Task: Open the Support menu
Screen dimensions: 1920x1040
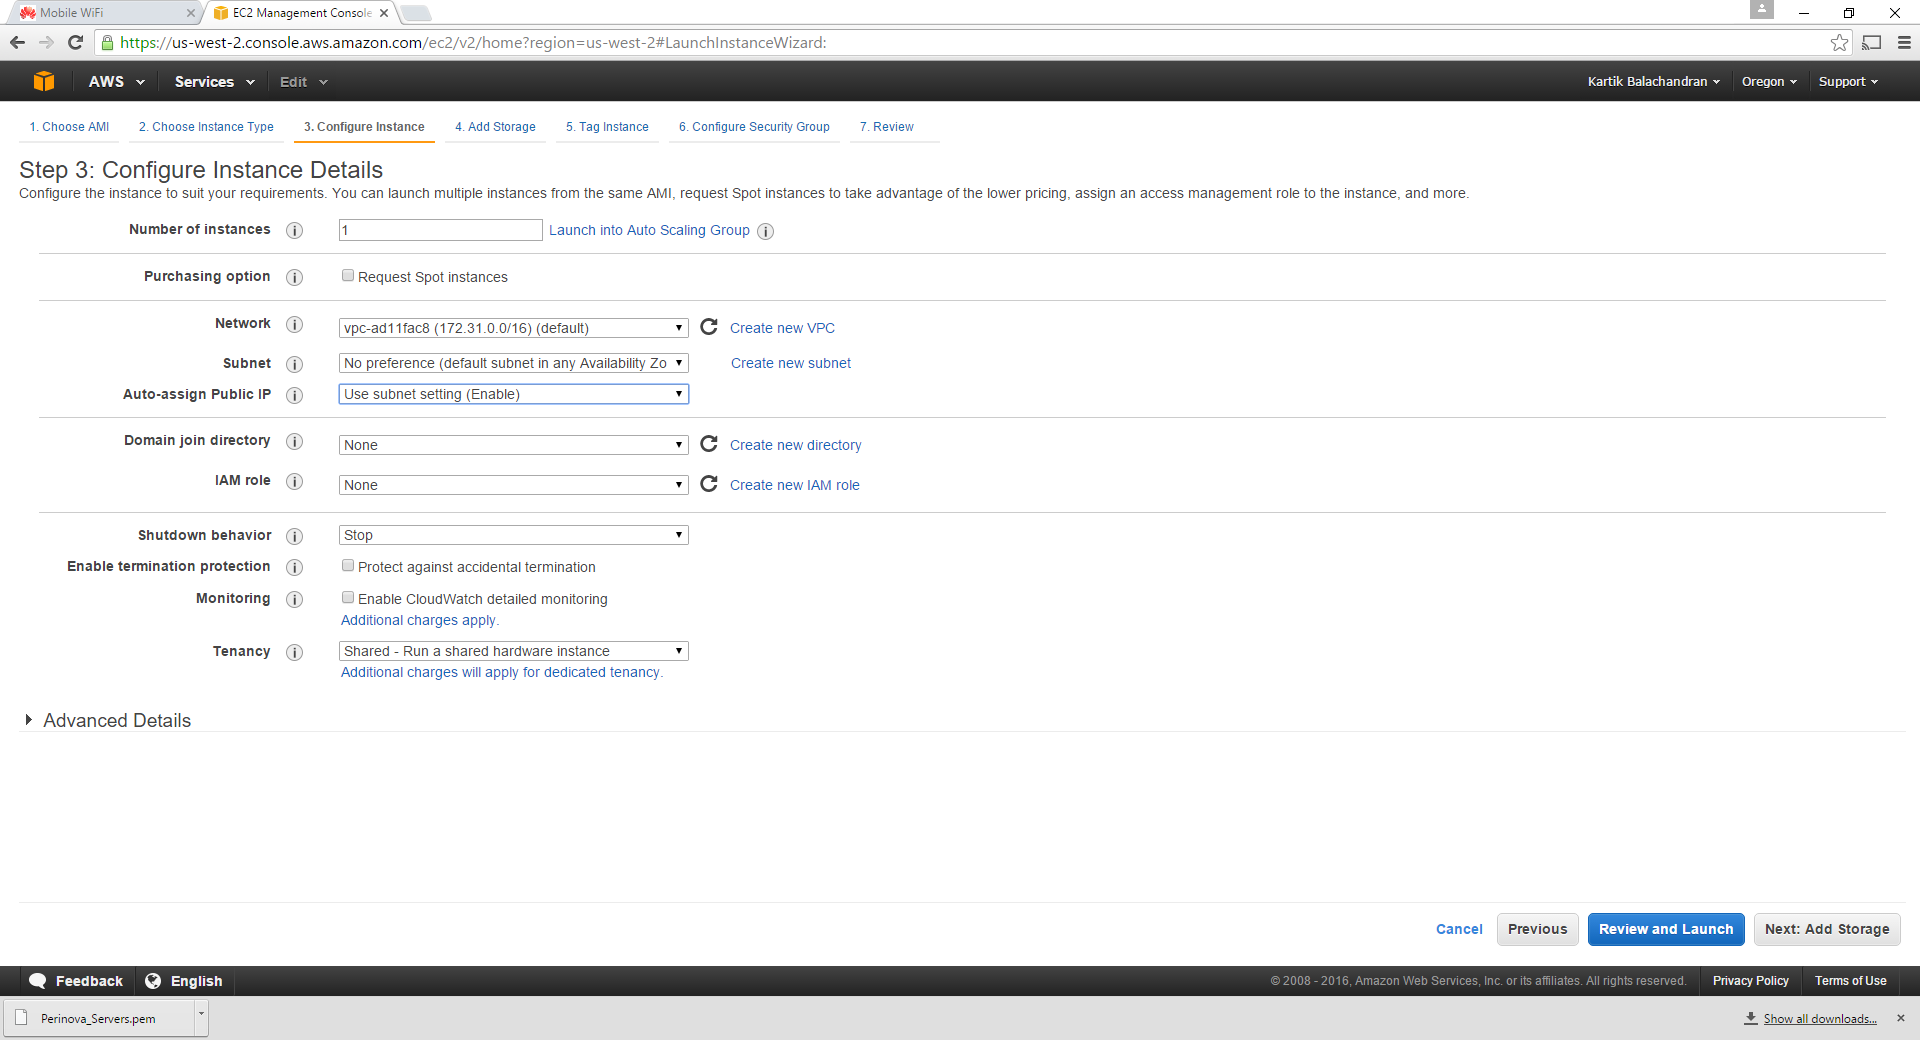Action: coord(1848,81)
